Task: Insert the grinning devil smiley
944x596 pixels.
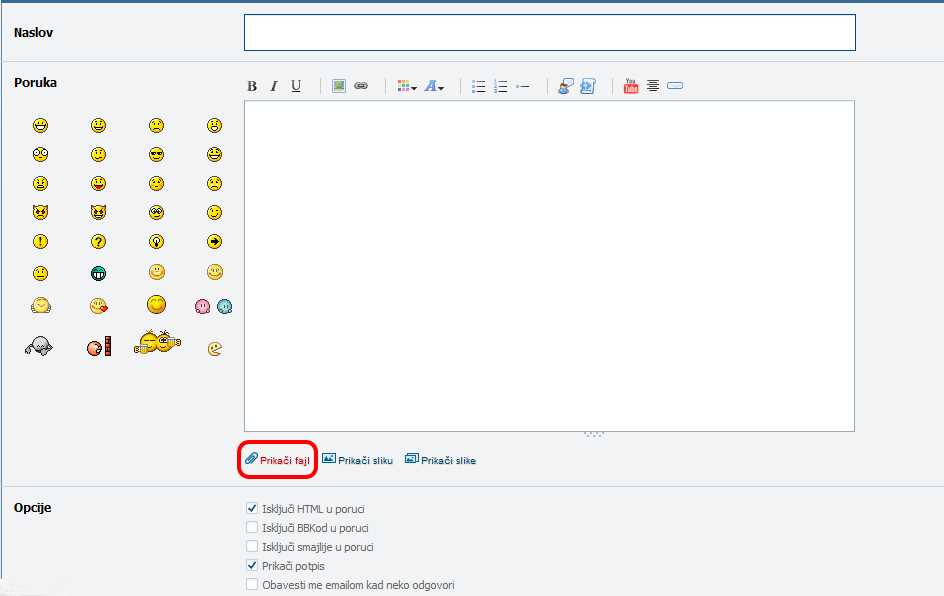Action: [98, 212]
